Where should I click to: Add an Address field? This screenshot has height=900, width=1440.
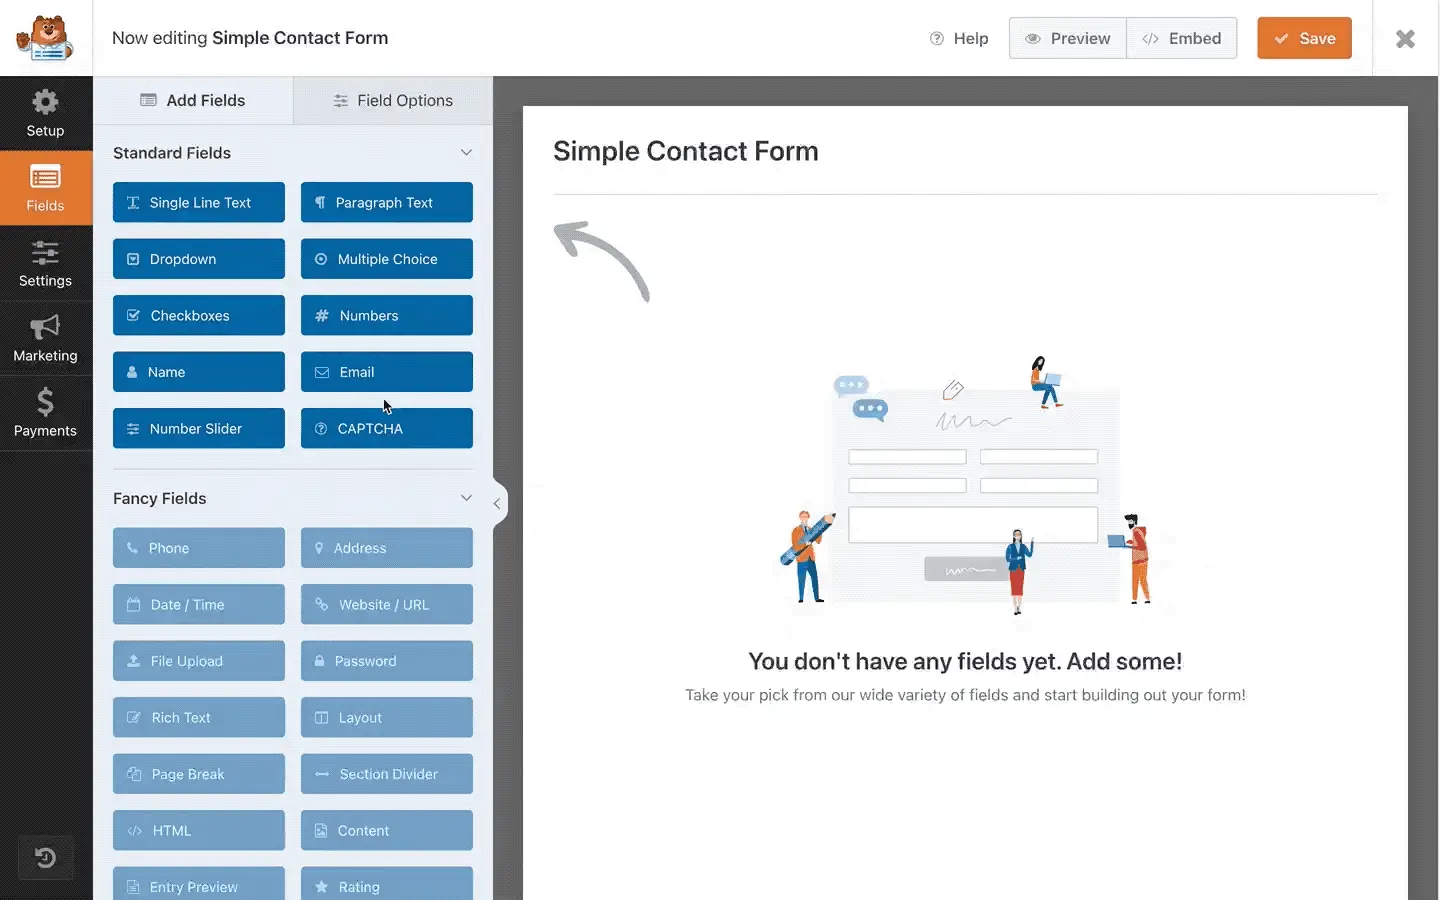[x=387, y=548]
